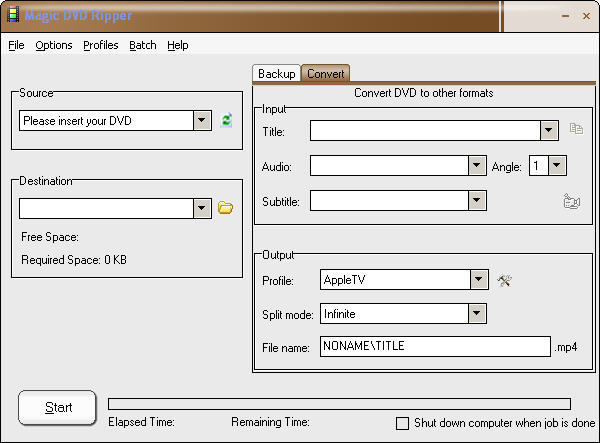The height and width of the screenshot is (443, 600).
Task: Open the Split mode dropdown
Action: coord(477,314)
